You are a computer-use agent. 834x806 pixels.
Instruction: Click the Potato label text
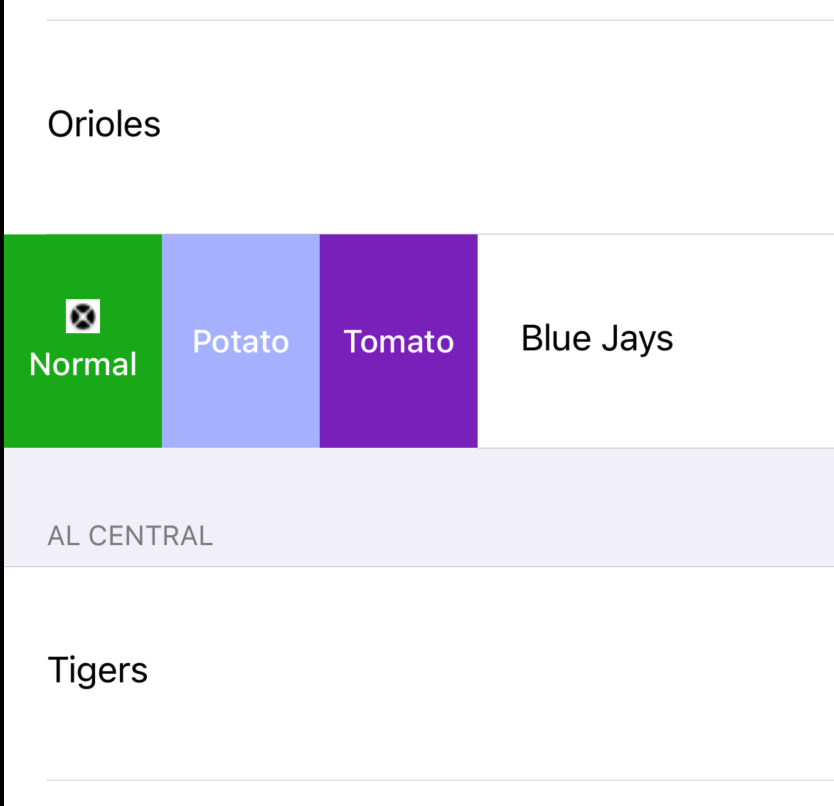click(x=241, y=342)
